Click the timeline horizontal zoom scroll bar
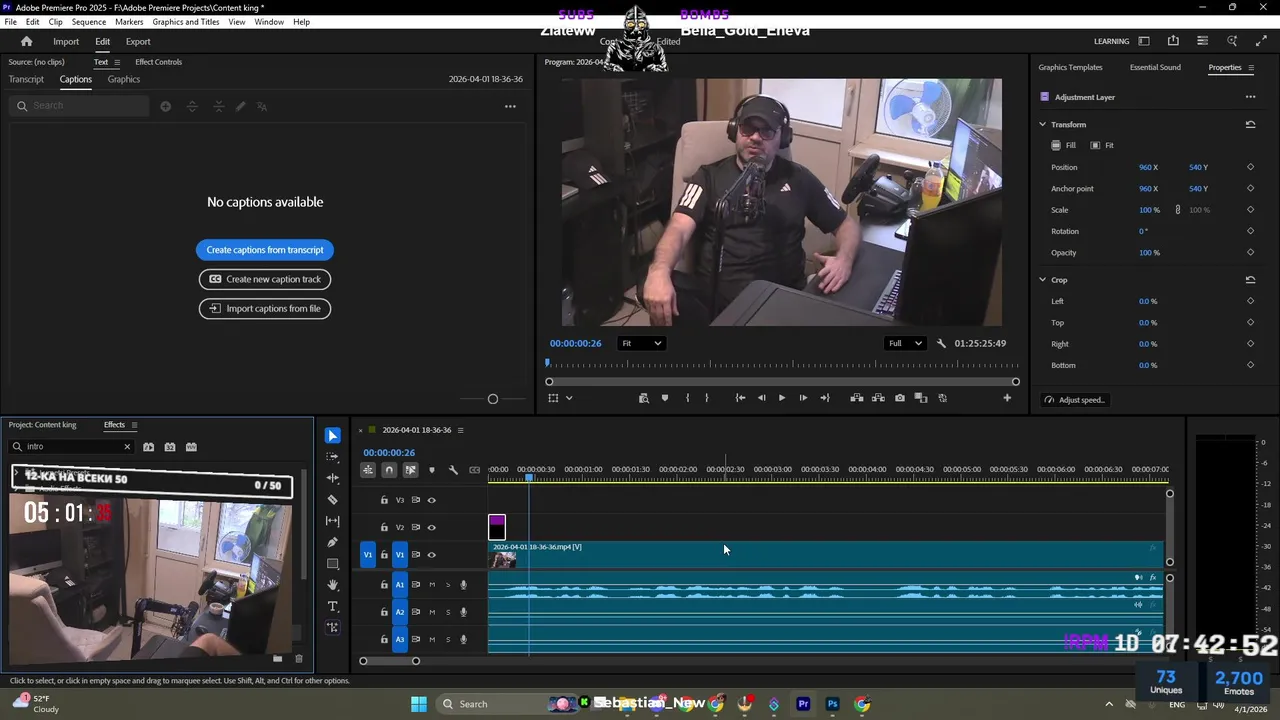This screenshot has height=720, width=1280. [389, 661]
